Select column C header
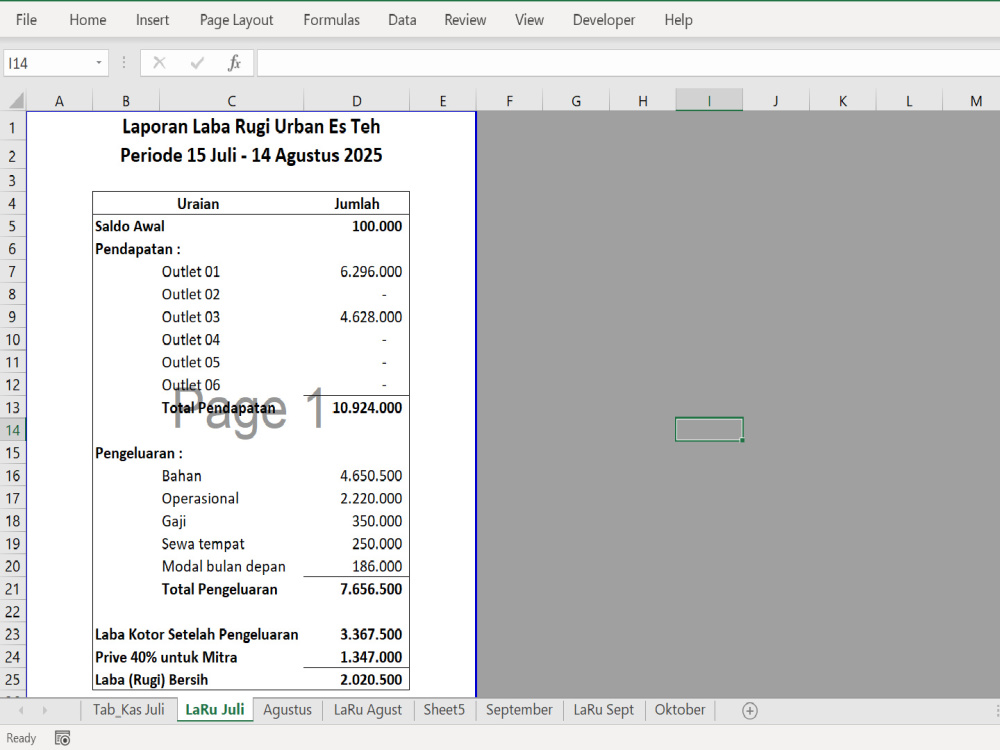The width and height of the screenshot is (1000, 750). point(232,101)
